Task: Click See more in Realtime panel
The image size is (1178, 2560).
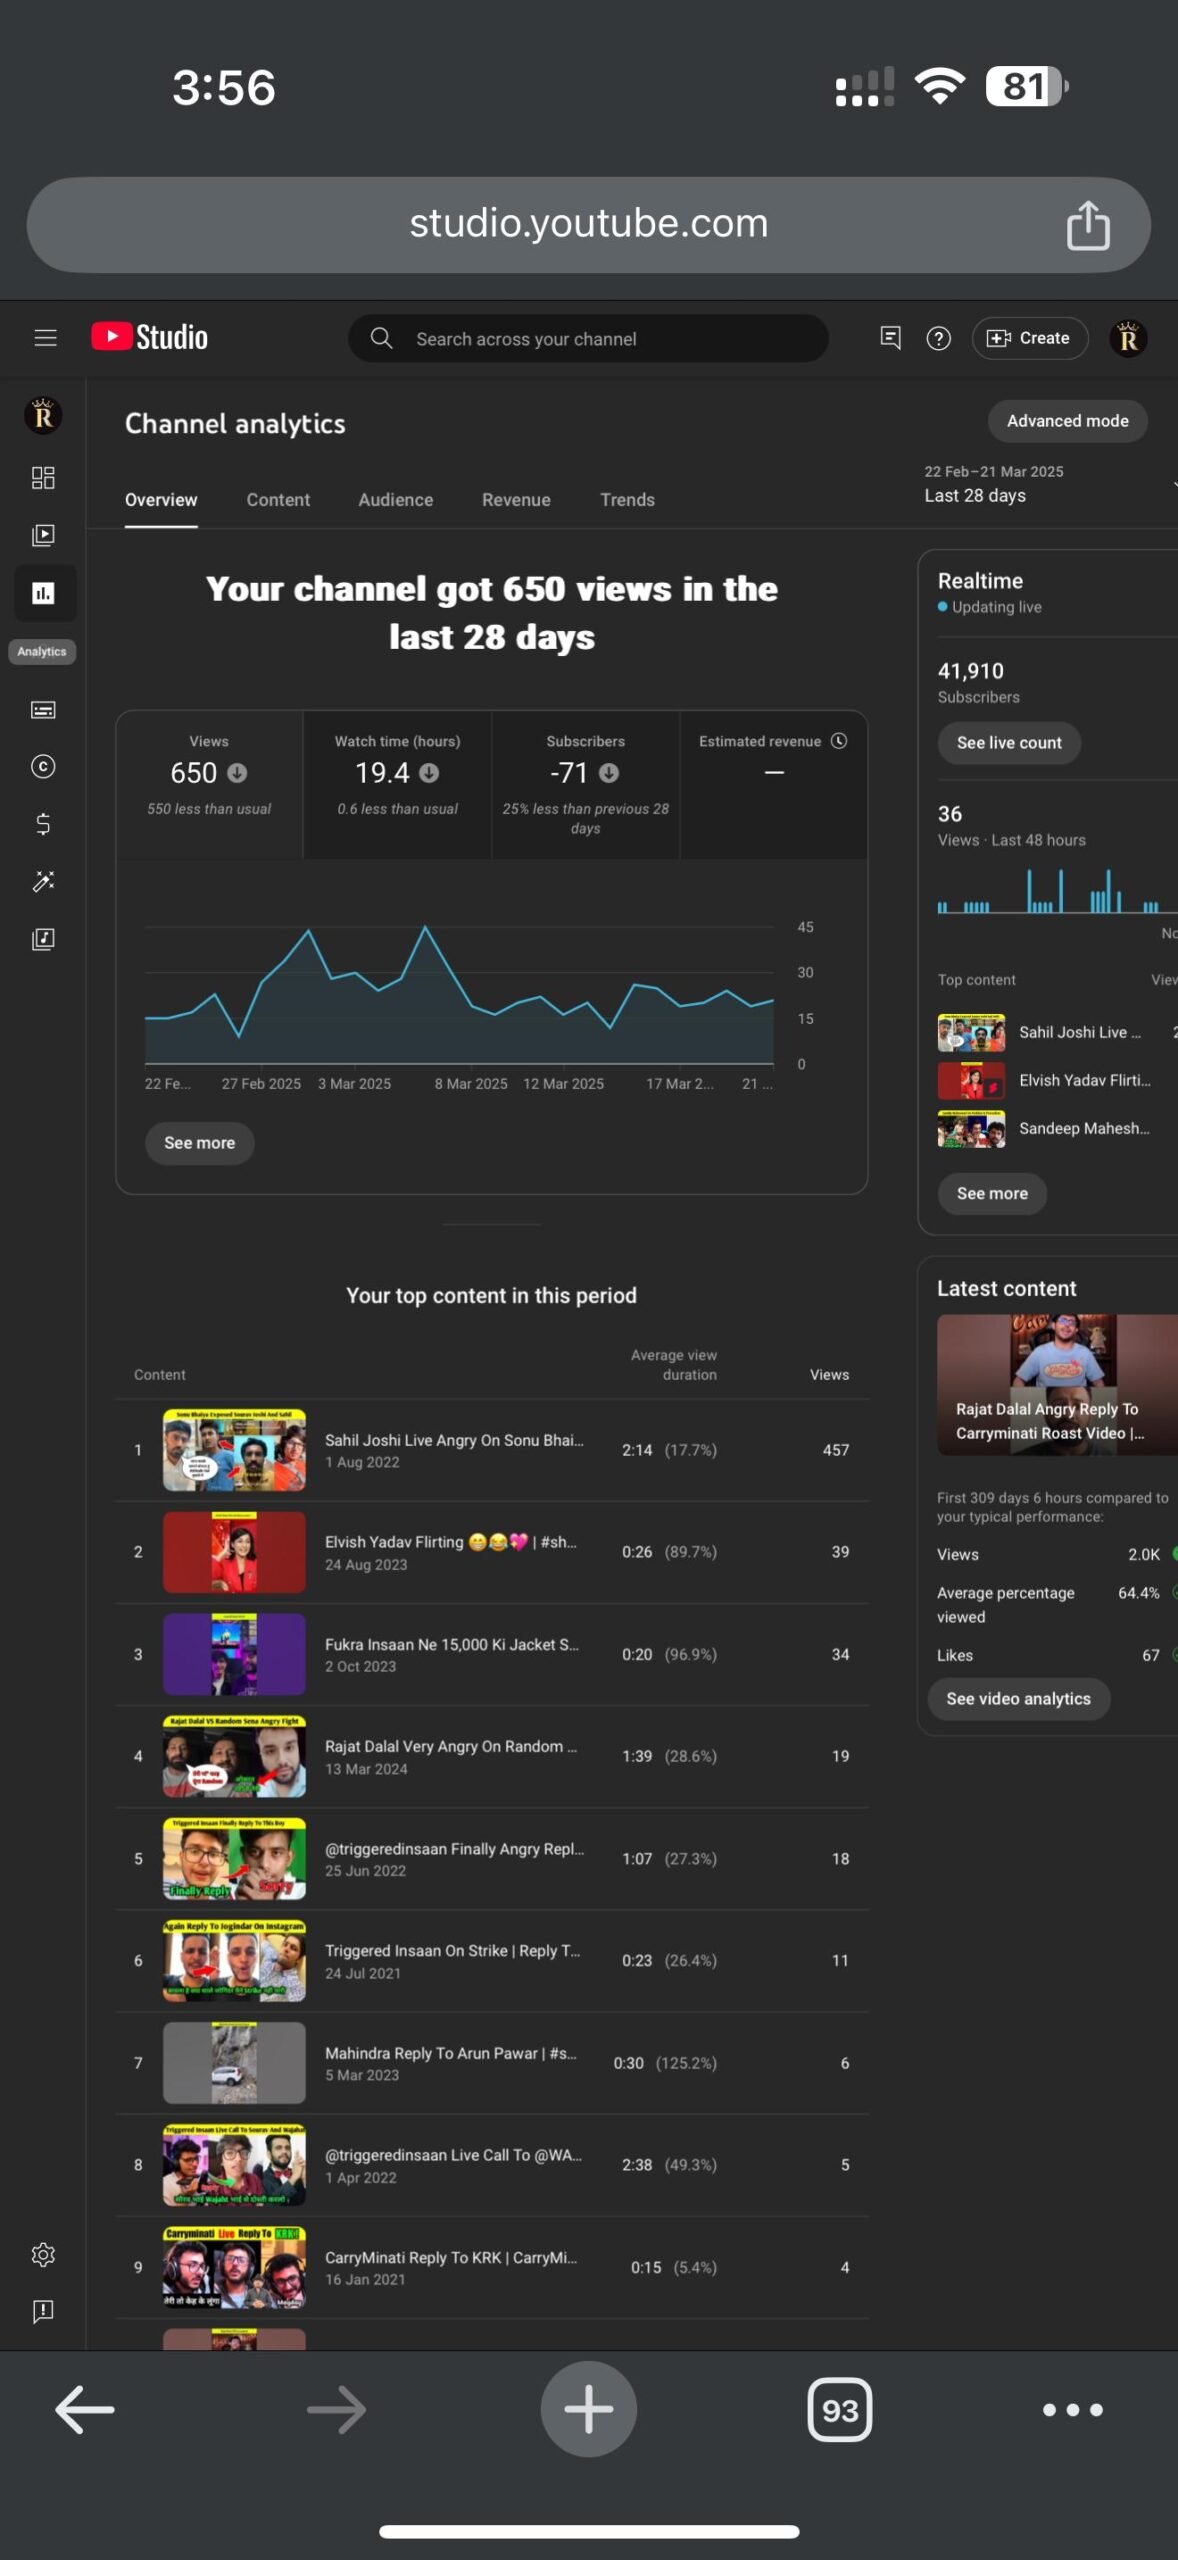Action: pyautogui.click(x=992, y=1193)
